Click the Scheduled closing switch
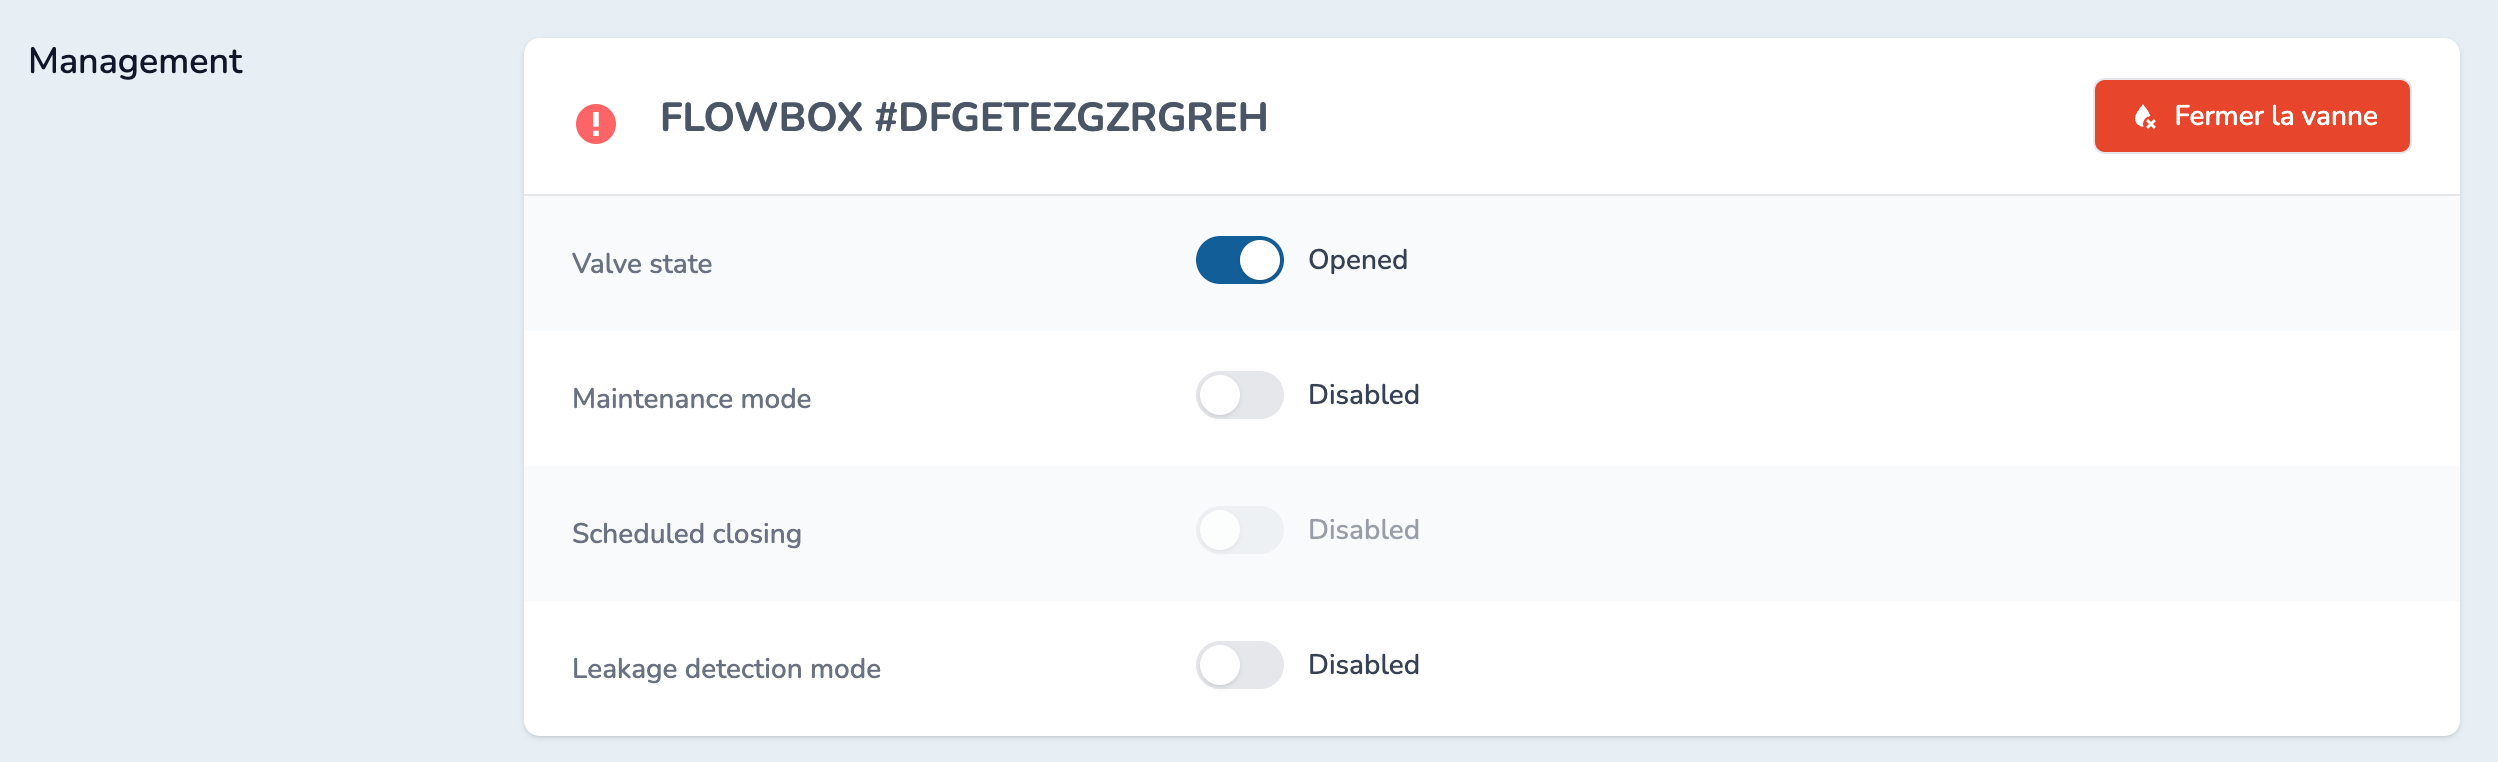Viewport: 2498px width, 762px height. (x=1240, y=531)
